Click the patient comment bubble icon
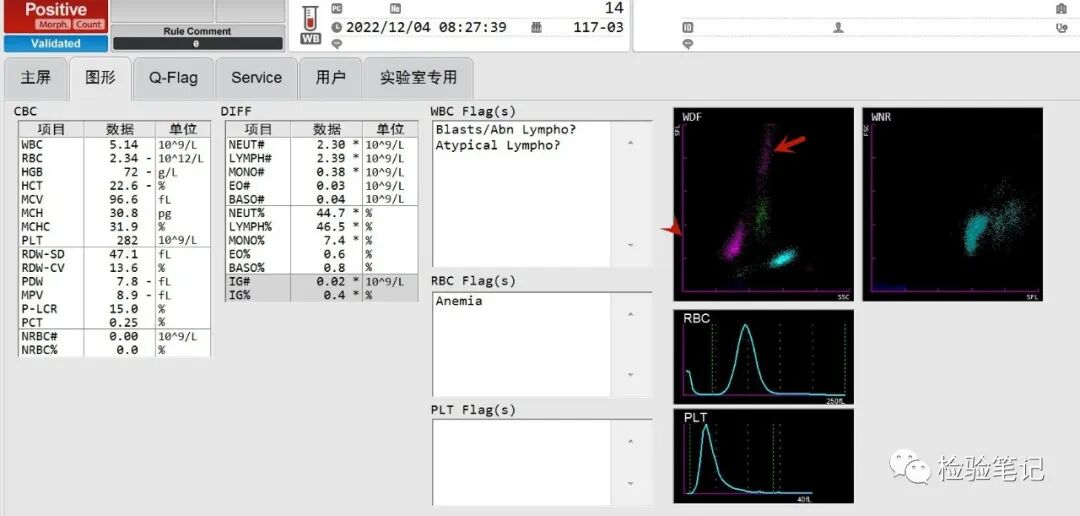Screen dimensions: 1080x516 pos(687,43)
